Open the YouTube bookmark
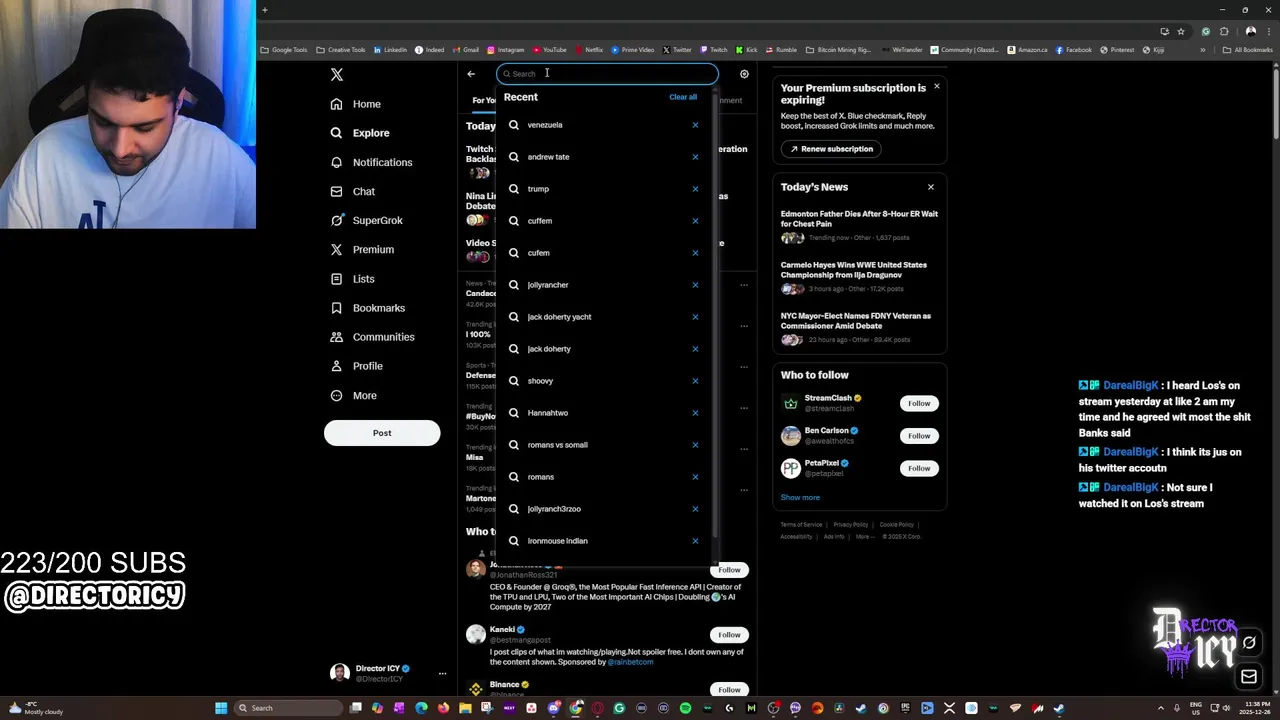The image size is (1280, 720). pyautogui.click(x=550, y=50)
